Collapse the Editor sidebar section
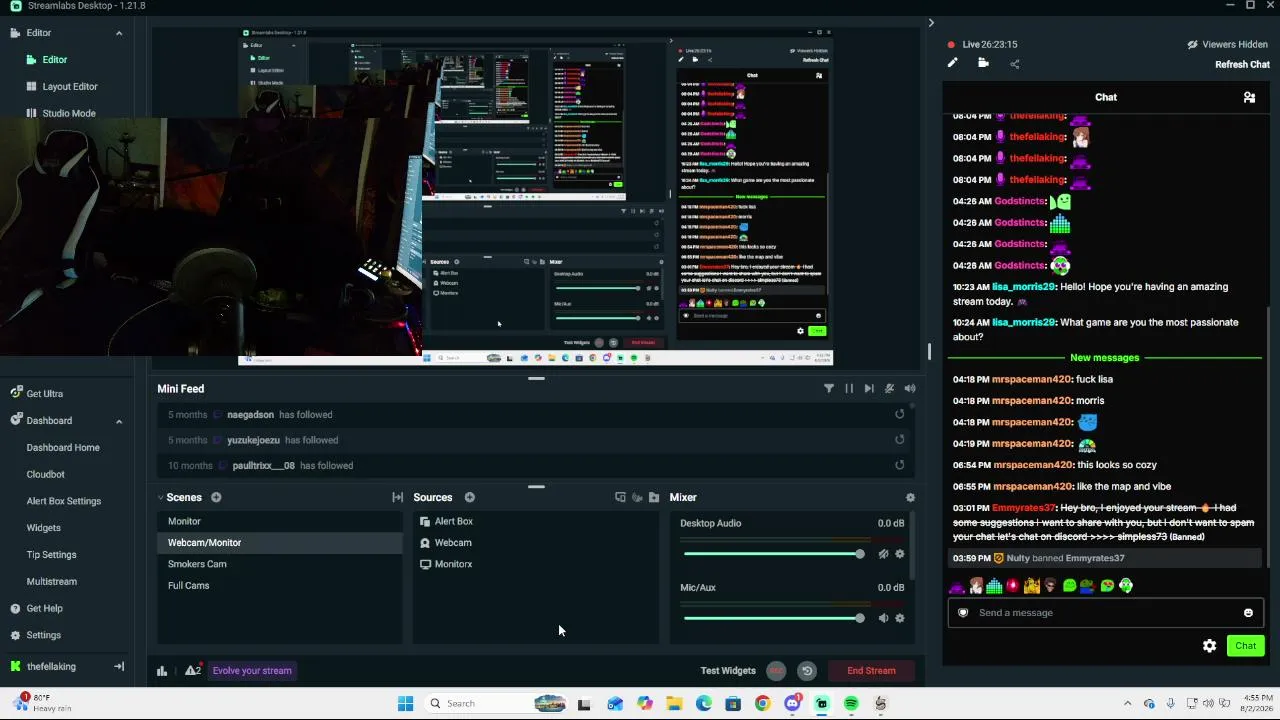Image resolution: width=1280 pixels, height=720 pixels. tap(118, 33)
